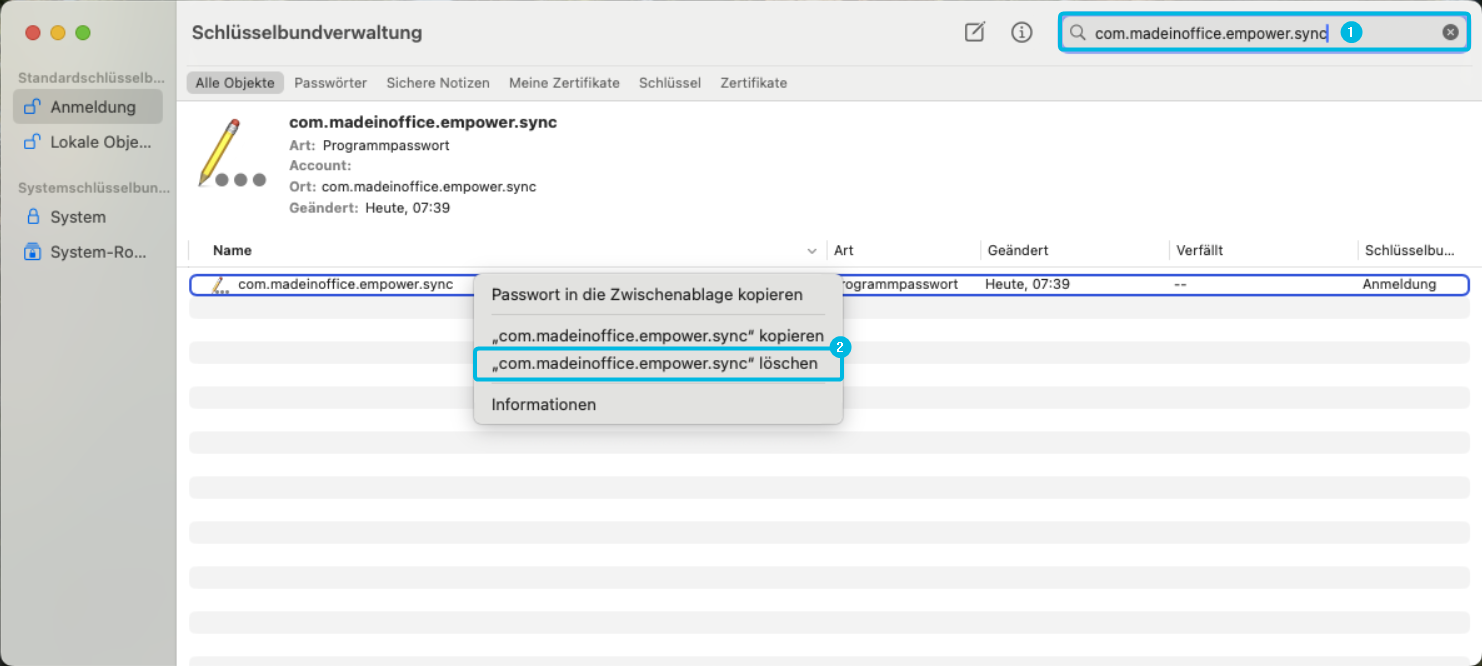Viewport: 1482px width, 666px height.
Task: Open the Meine Zertifikate tab
Action: tap(564, 83)
